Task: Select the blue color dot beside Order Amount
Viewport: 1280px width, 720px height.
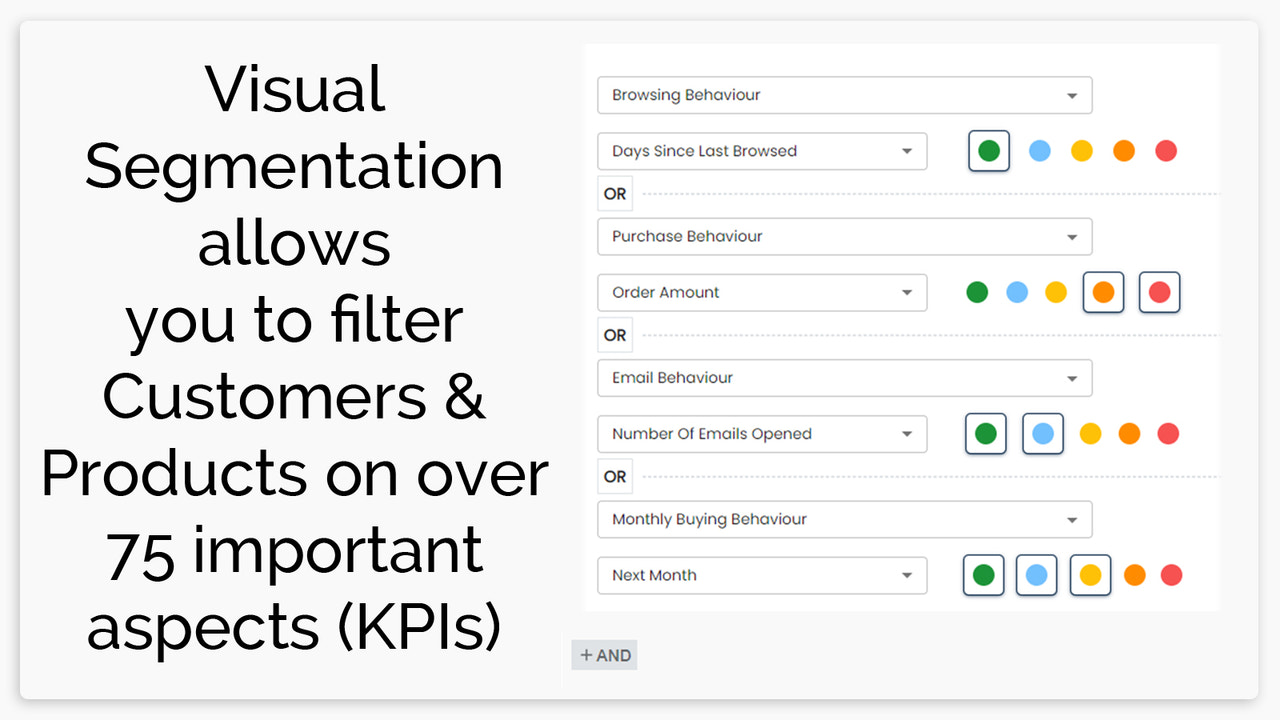Action: click(x=1017, y=292)
